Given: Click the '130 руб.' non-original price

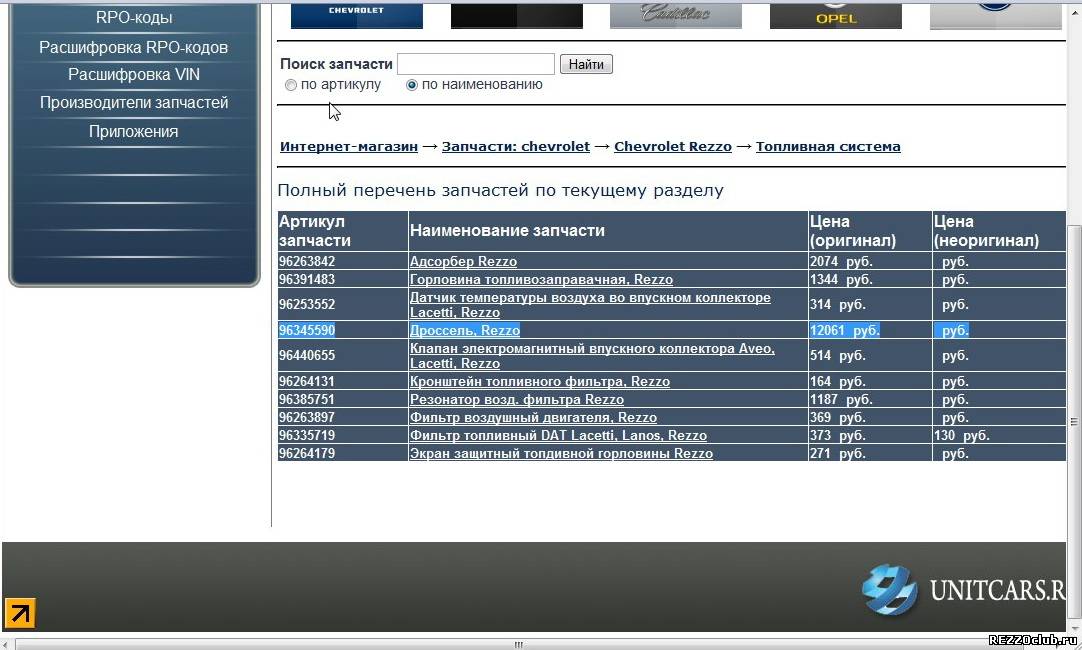Looking at the screenshot, I should coord(961,435).
